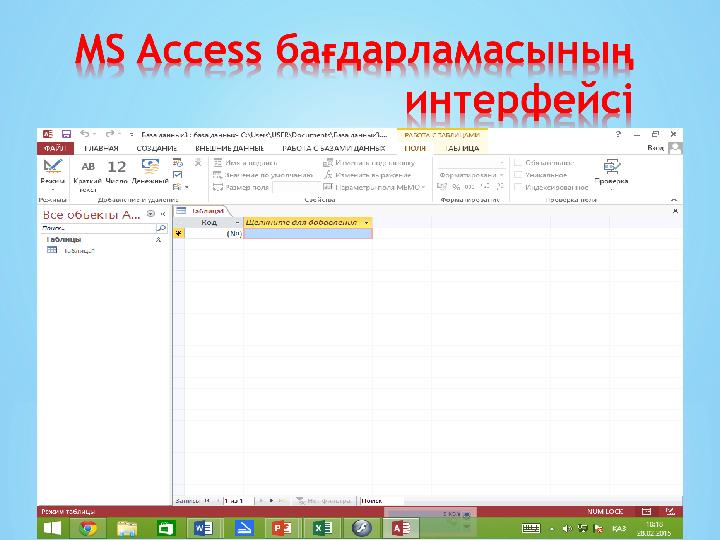Viewport: 720px width, 540px height.
Task: Click the Delete field icon
Action: [x=198, y=163]
